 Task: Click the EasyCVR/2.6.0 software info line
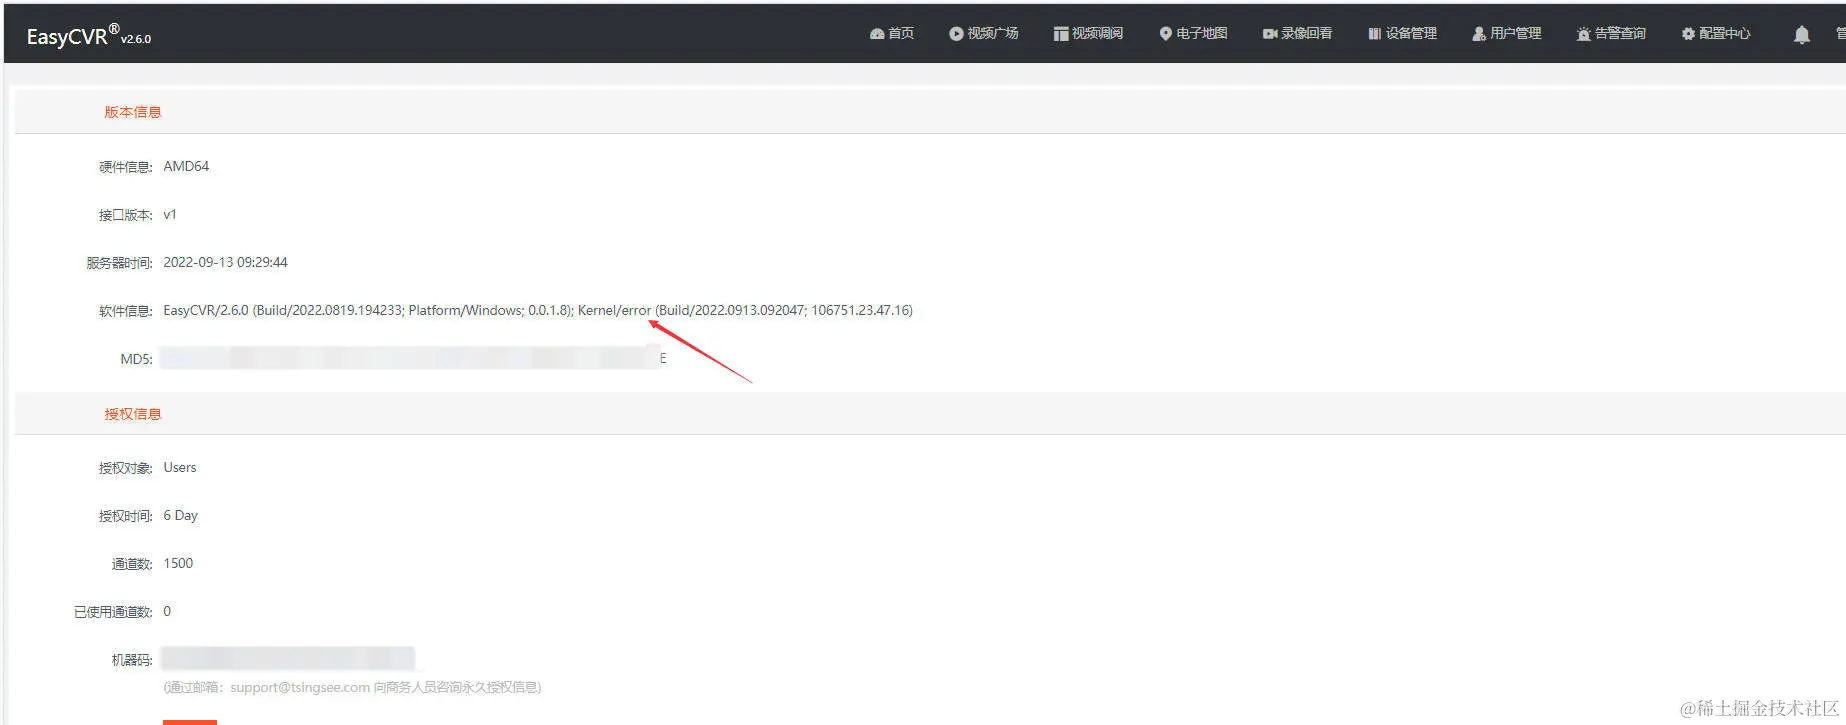[538, 311]
